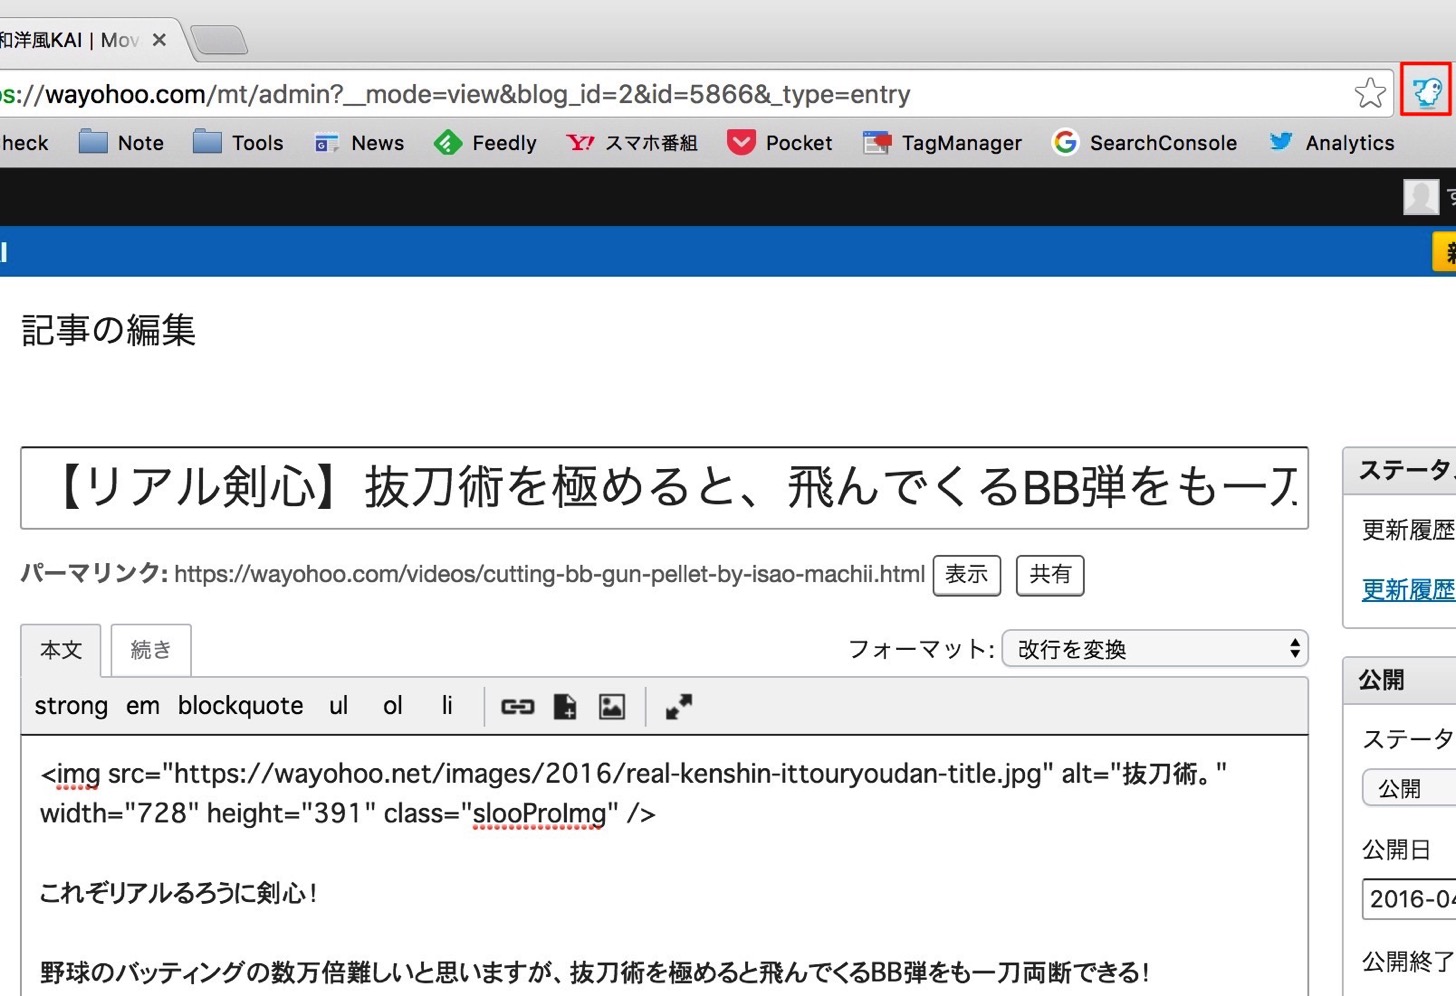The width and height of the screenshot is (1456, 996).
Task: Insert ol list from editor toolbar
Action: (393, 706)
